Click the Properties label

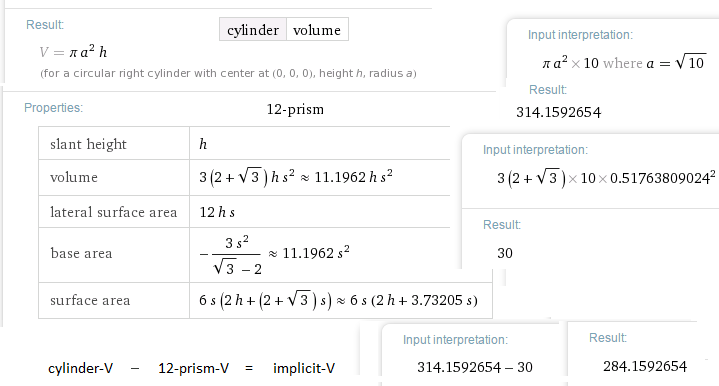(54, 108)
